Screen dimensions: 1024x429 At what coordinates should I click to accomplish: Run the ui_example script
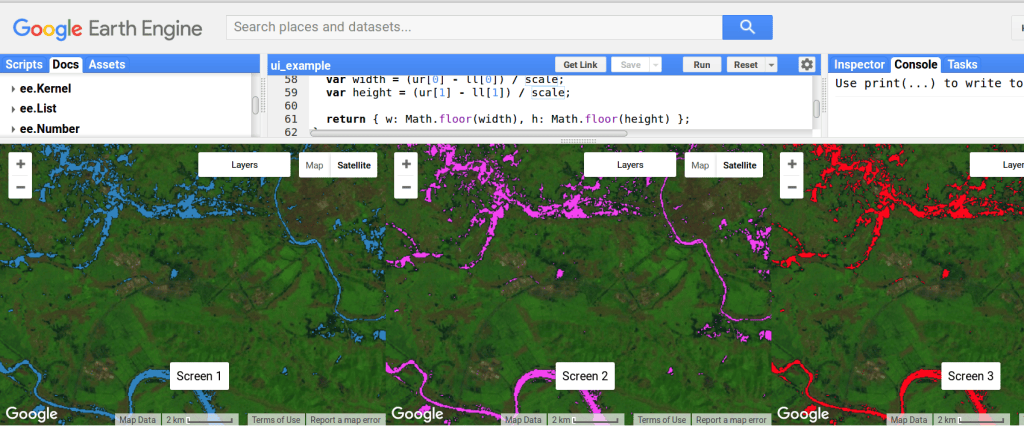(x=702, y=65)
